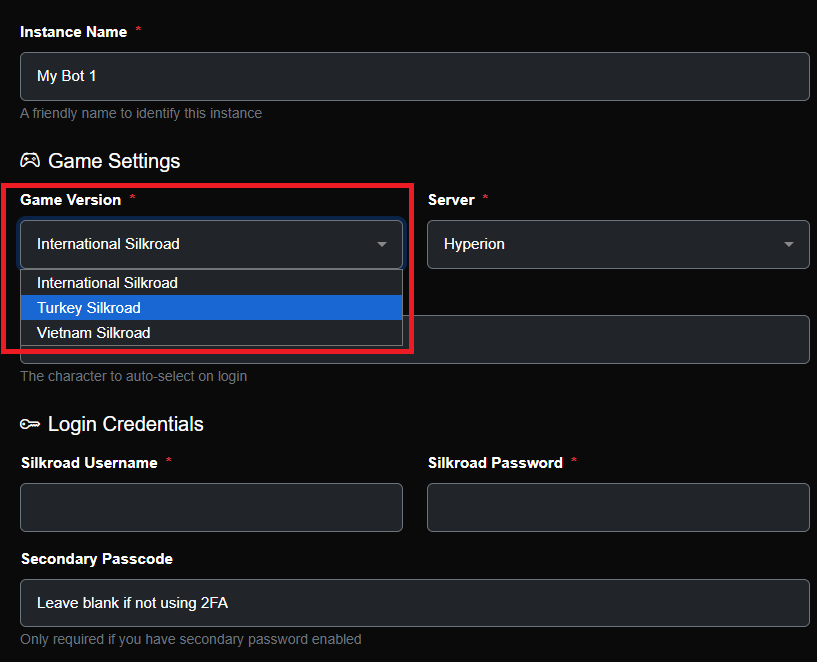Click the gamepad icon beside Game Settings
The height and width of the screenshot is (662, 817).
[x=30, y=160]
